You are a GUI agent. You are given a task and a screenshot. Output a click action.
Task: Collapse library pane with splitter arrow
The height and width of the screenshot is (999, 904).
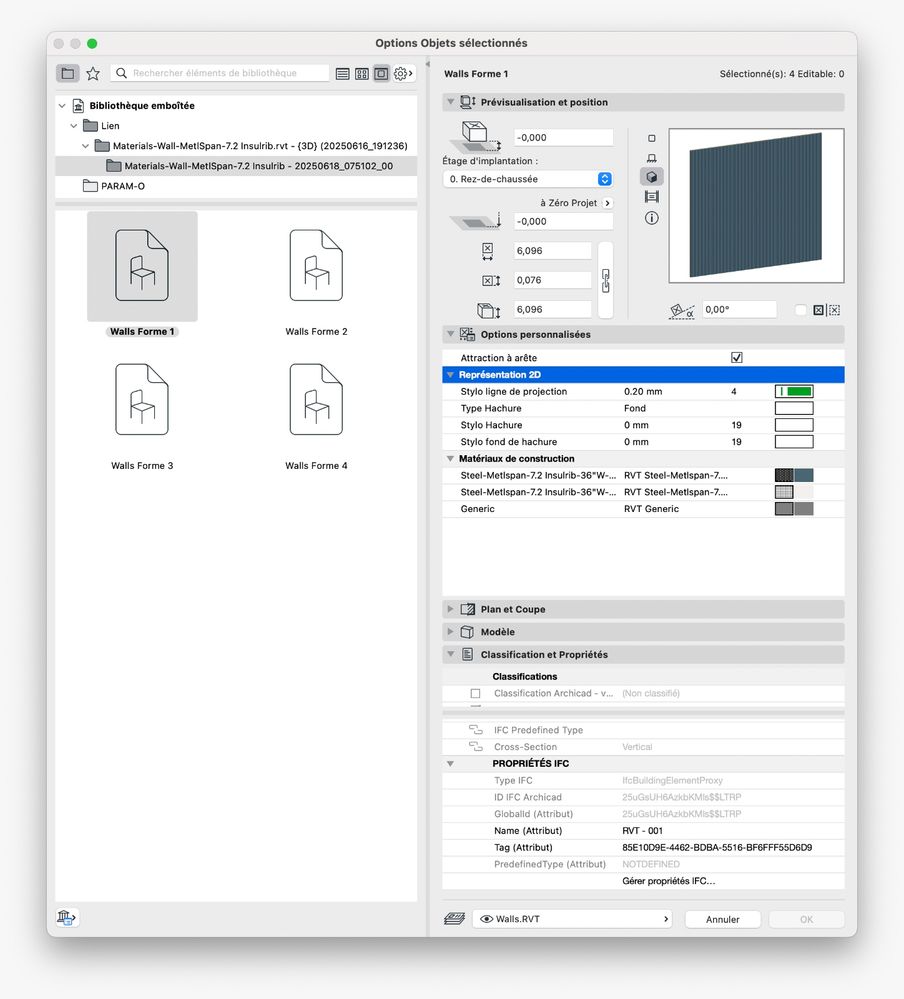click(428, 64)
